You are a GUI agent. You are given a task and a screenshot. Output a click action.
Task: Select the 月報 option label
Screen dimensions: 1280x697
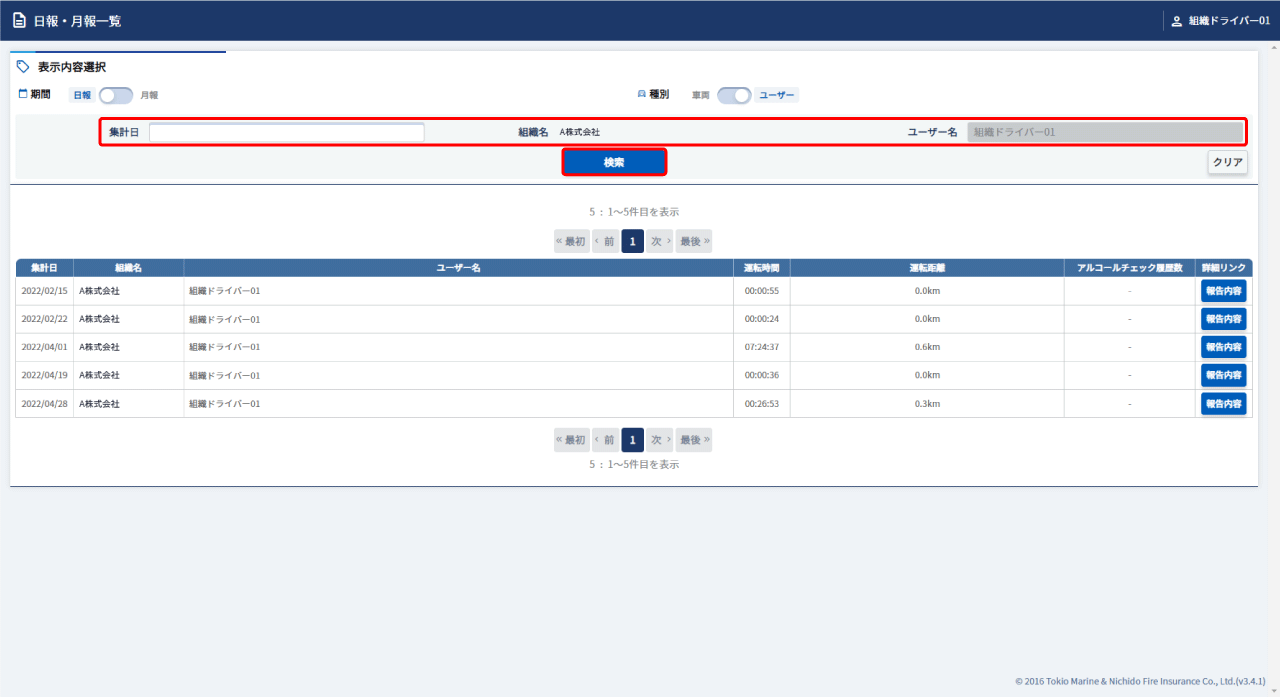click(149, 95)
